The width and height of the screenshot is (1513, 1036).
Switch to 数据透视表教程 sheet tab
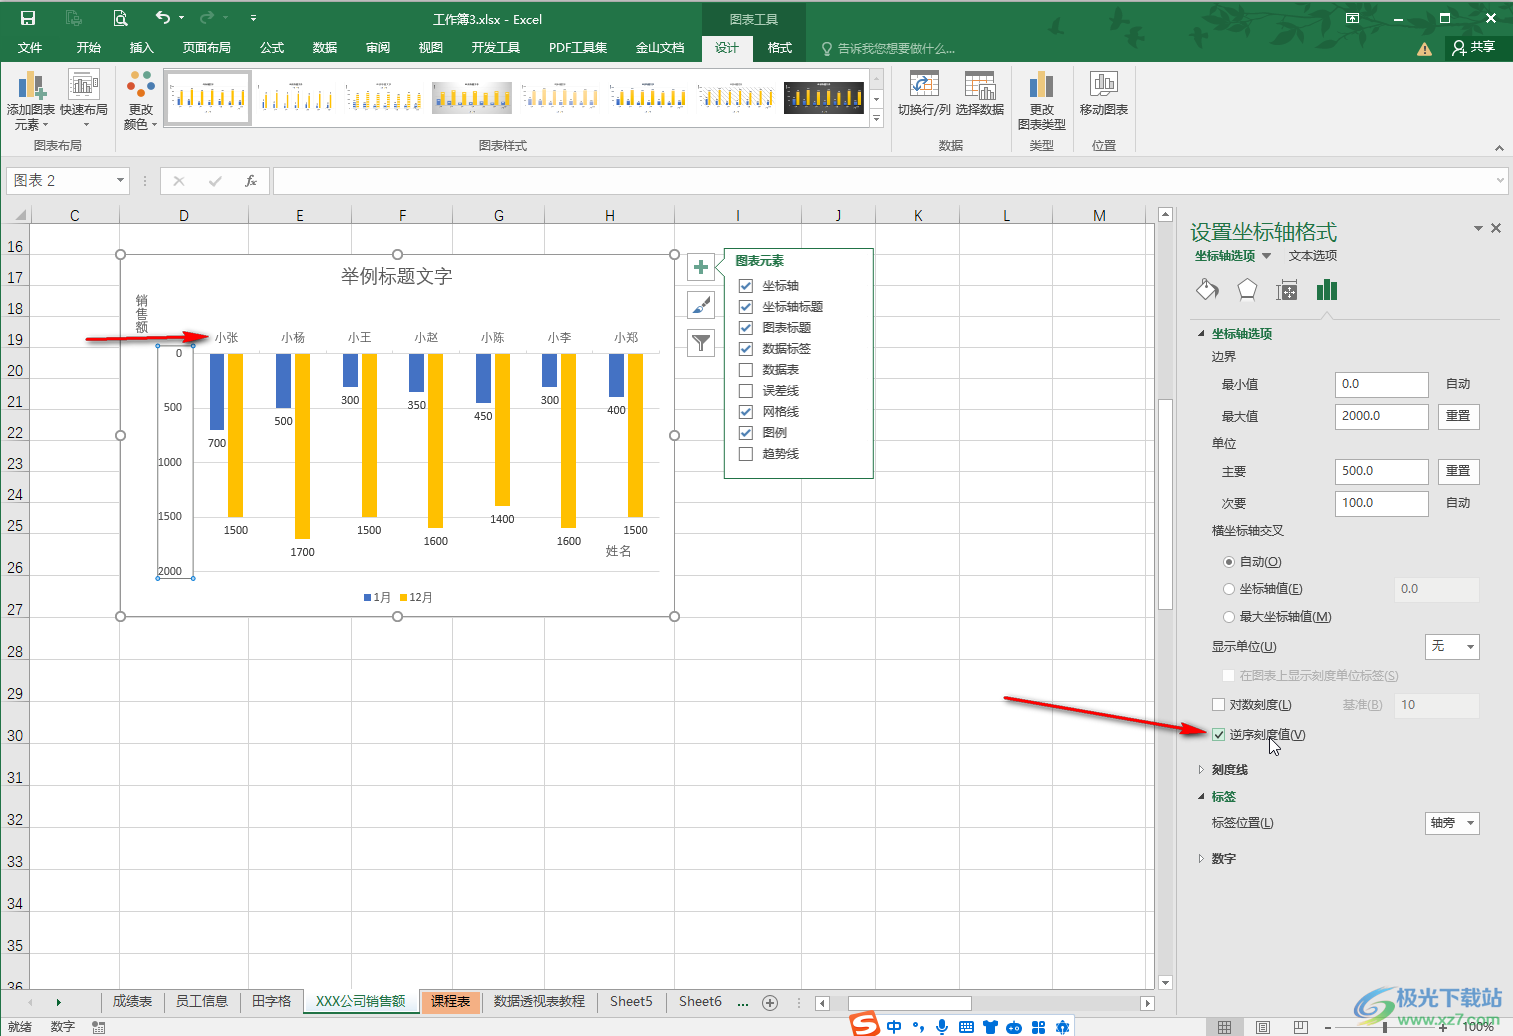(x=539, y=1002)
